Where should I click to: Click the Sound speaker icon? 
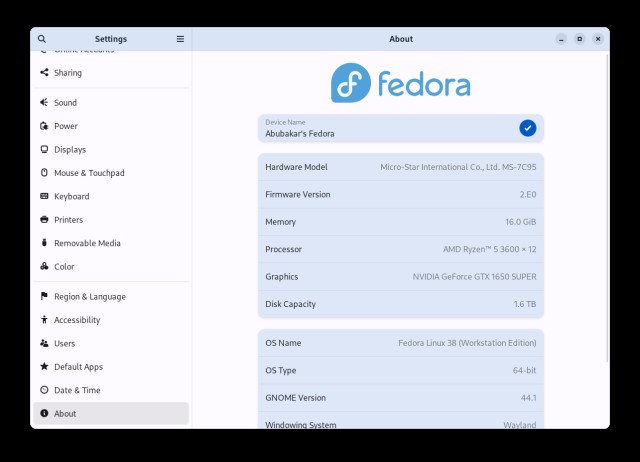[44, 102]
